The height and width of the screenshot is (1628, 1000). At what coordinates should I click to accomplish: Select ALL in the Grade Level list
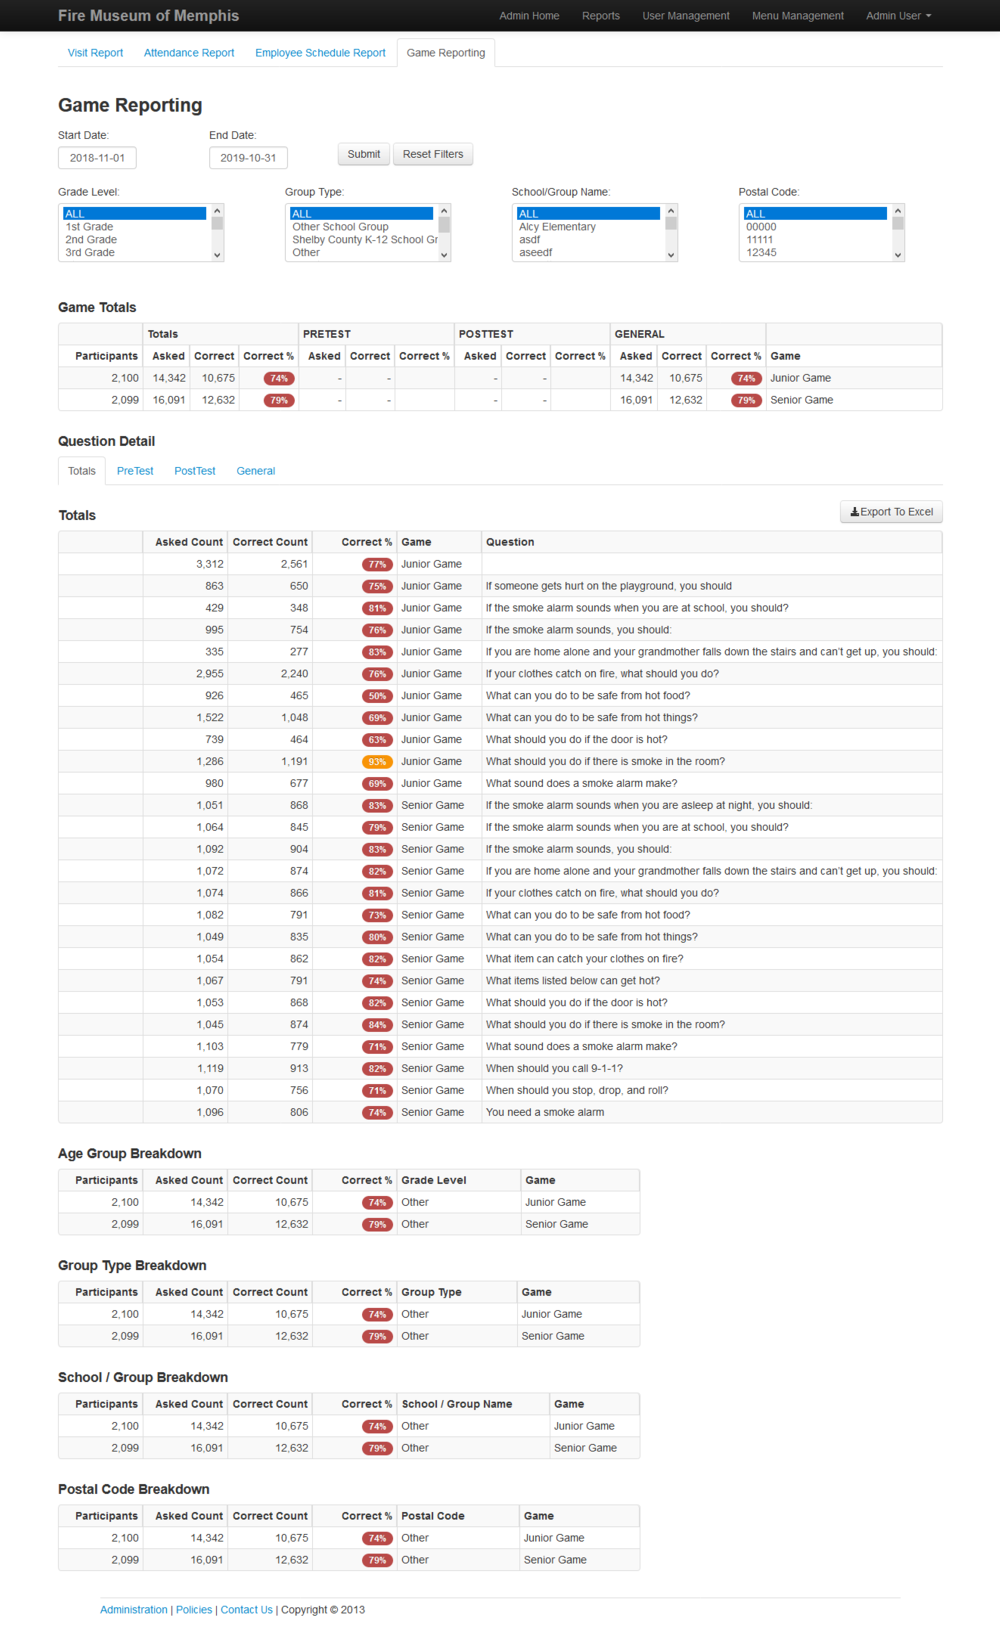134,214
